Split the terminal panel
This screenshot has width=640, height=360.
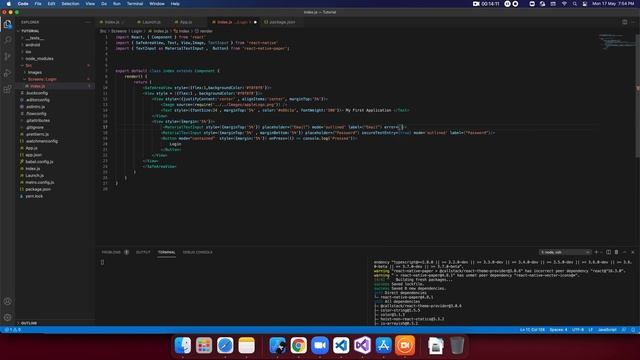608,252
